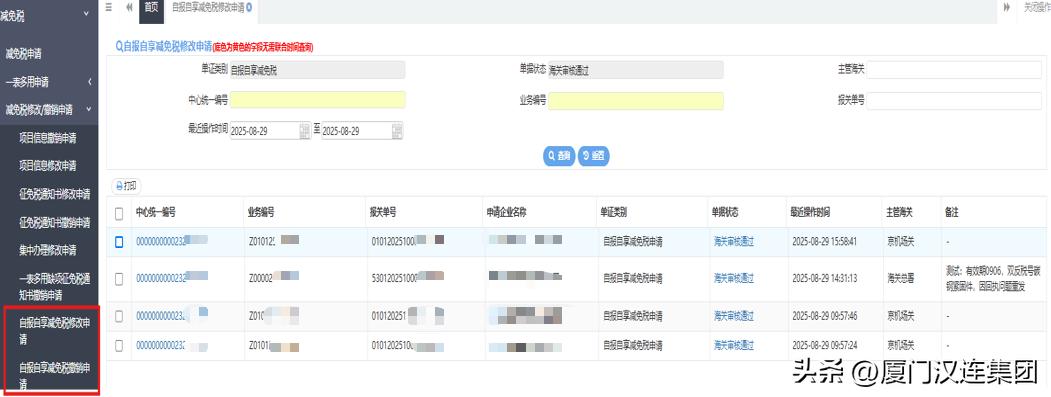The height and width of the screenshot is (397, 1051).
Task: Open calendar picker for start date
Action: click(x=305, y=131)
